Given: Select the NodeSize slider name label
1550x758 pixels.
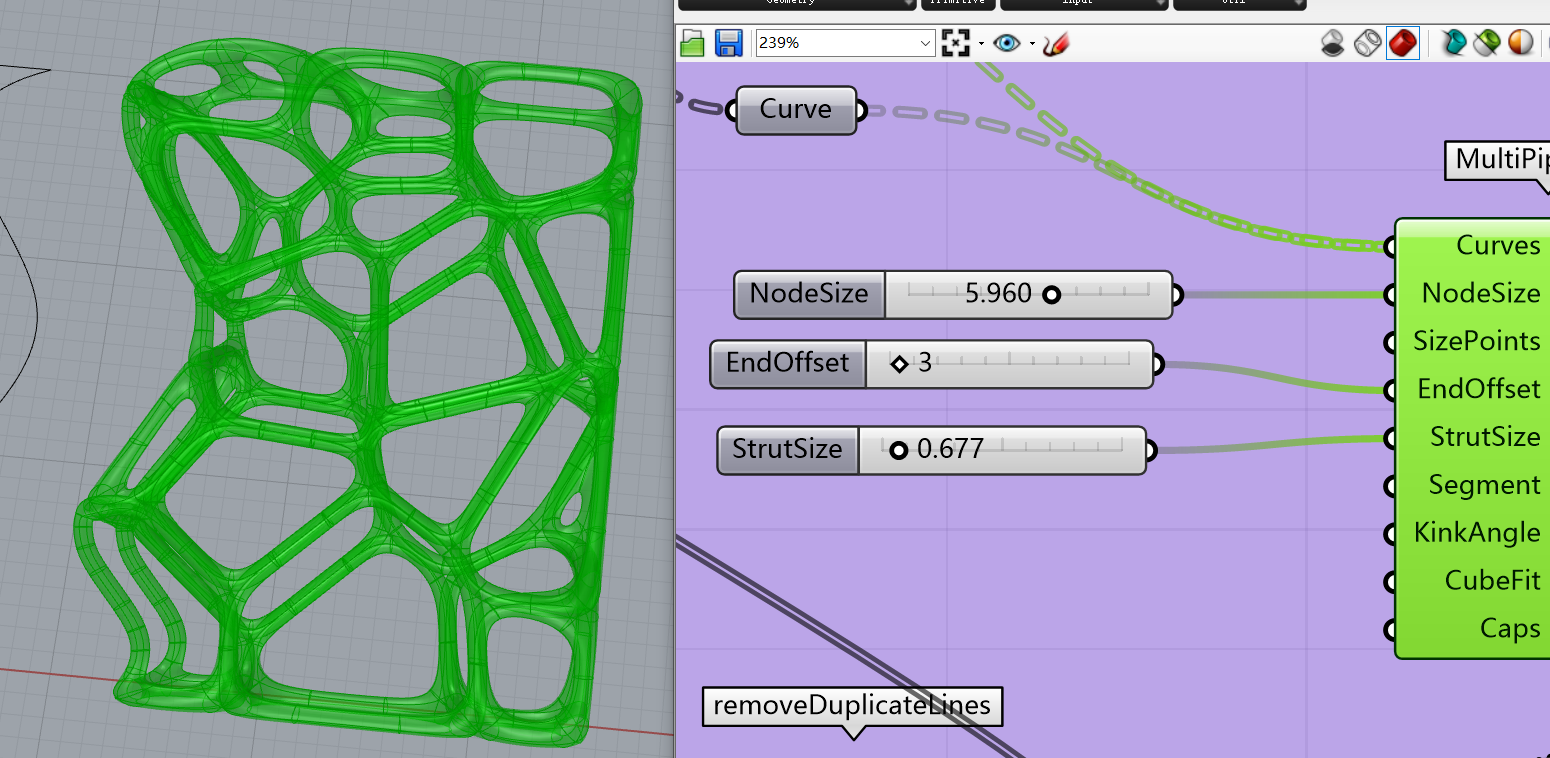Looking at the screenshot, I should [x=809, y=294].
